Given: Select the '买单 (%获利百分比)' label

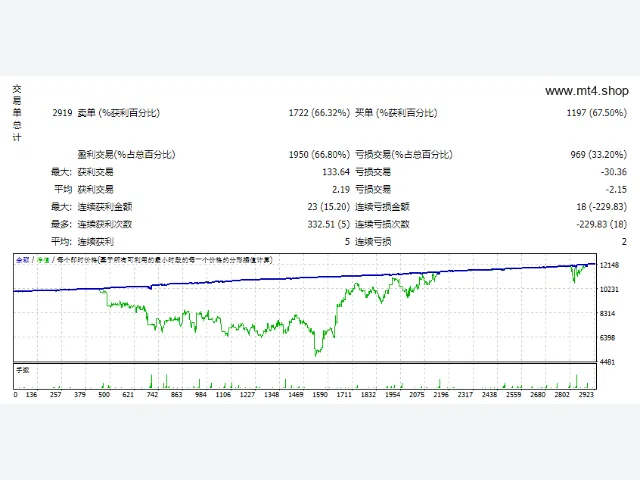Looking at the screenshot, I should click(x=396, y=113).
